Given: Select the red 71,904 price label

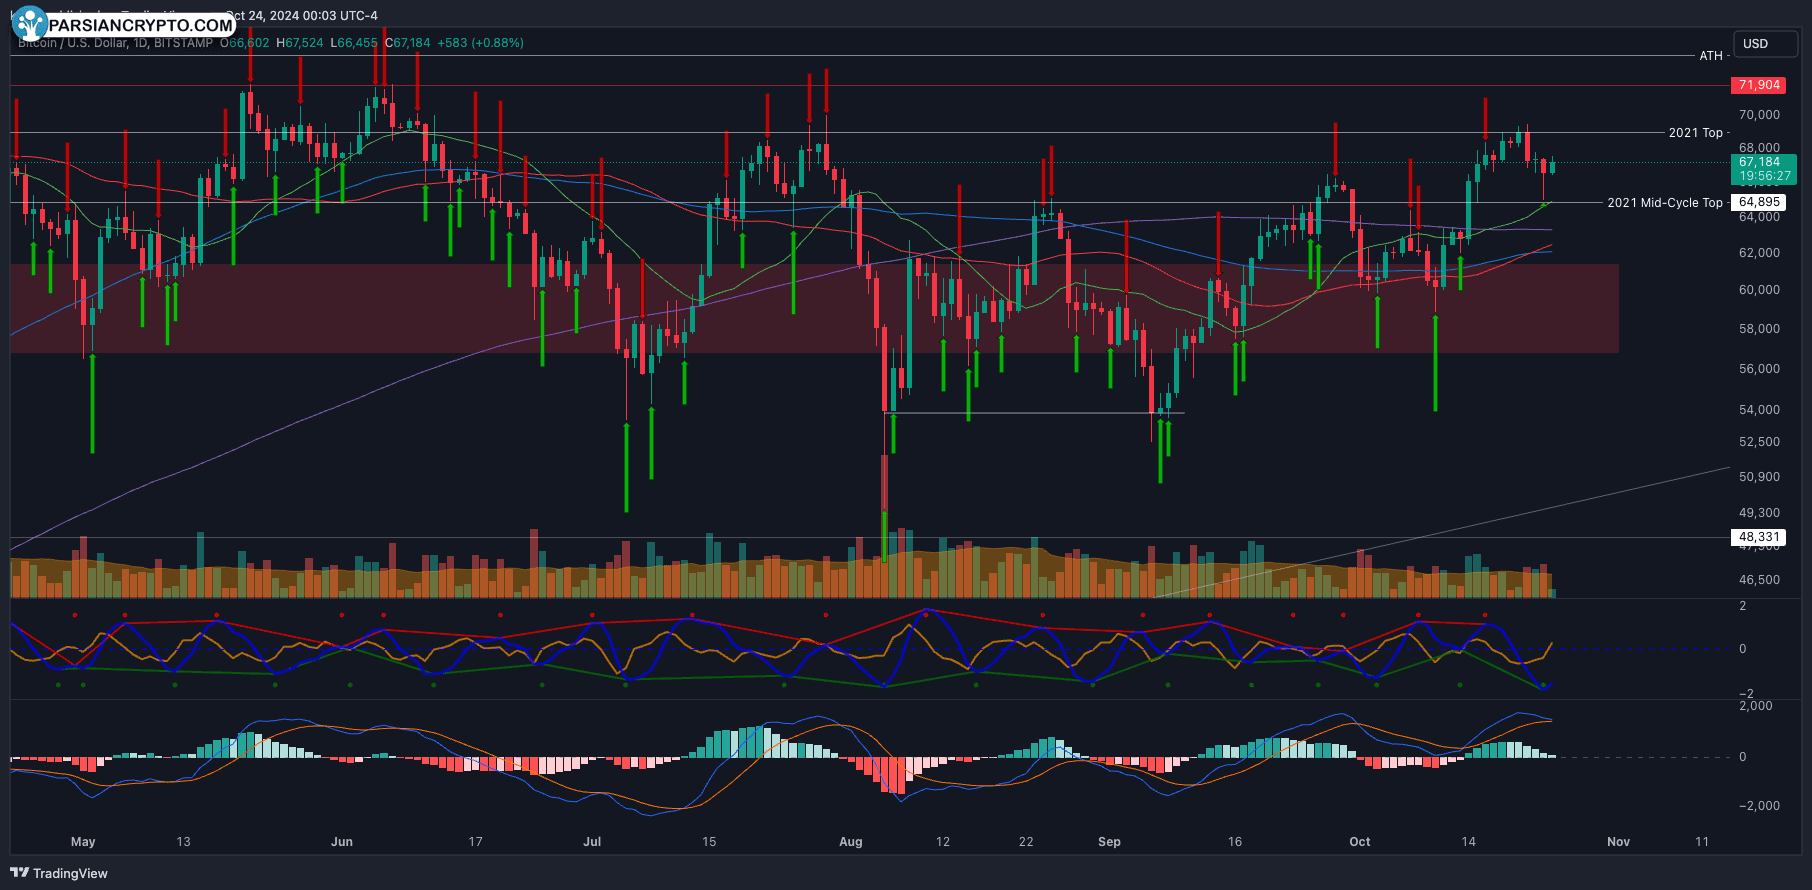Looking at the screenshot, I should [1759, 85].
